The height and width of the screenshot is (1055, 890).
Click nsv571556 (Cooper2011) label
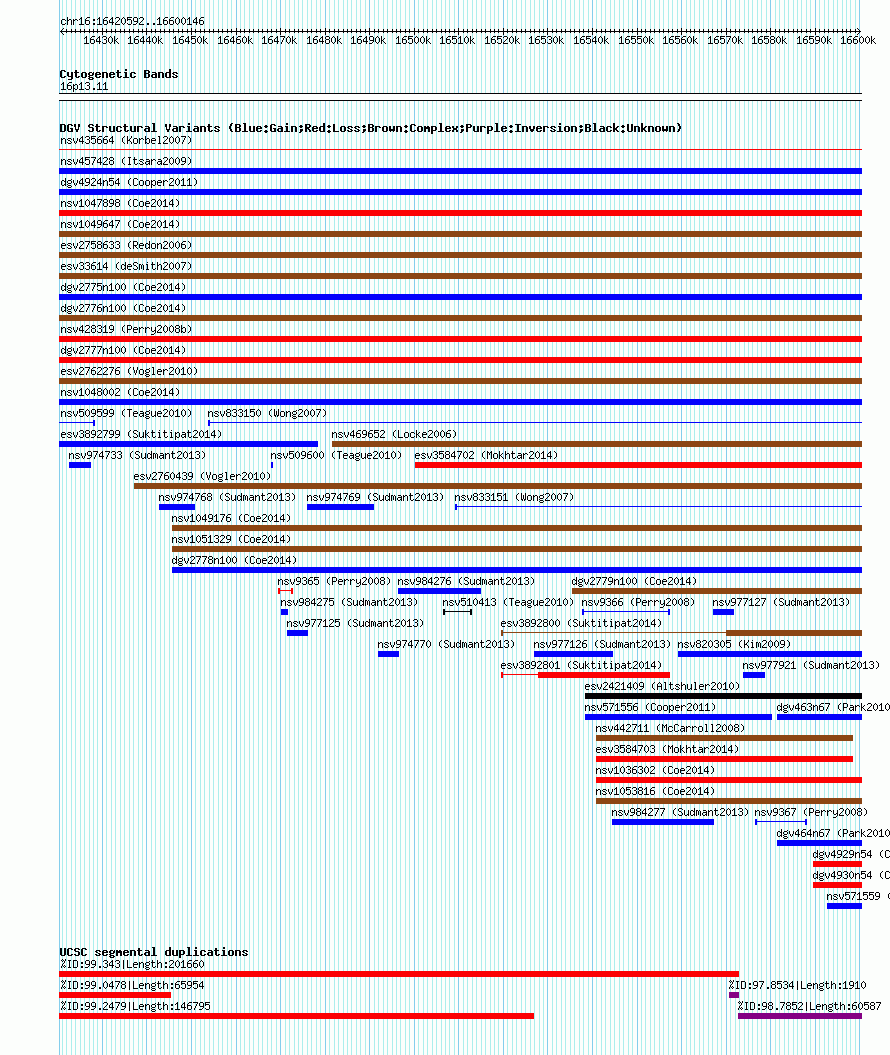pos(650,707)
